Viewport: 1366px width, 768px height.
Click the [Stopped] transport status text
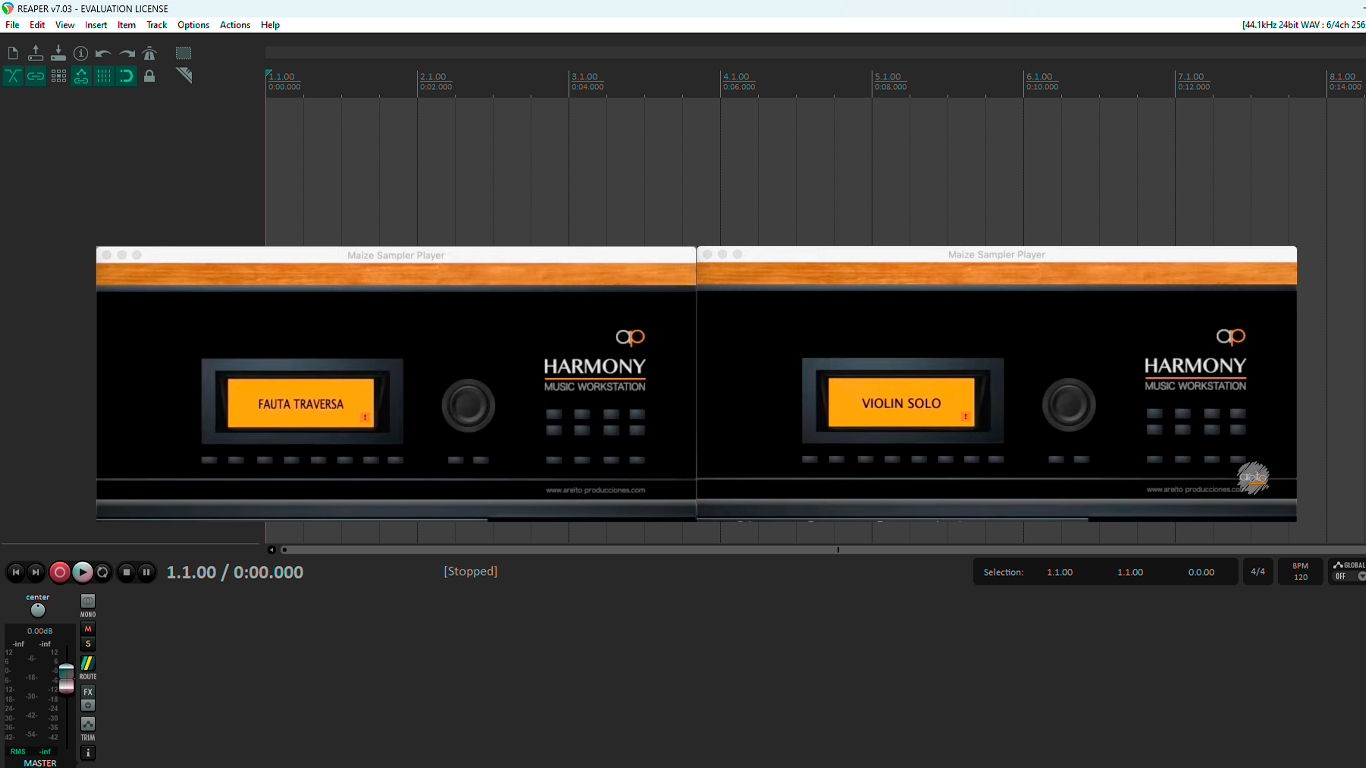click(470, 571)
